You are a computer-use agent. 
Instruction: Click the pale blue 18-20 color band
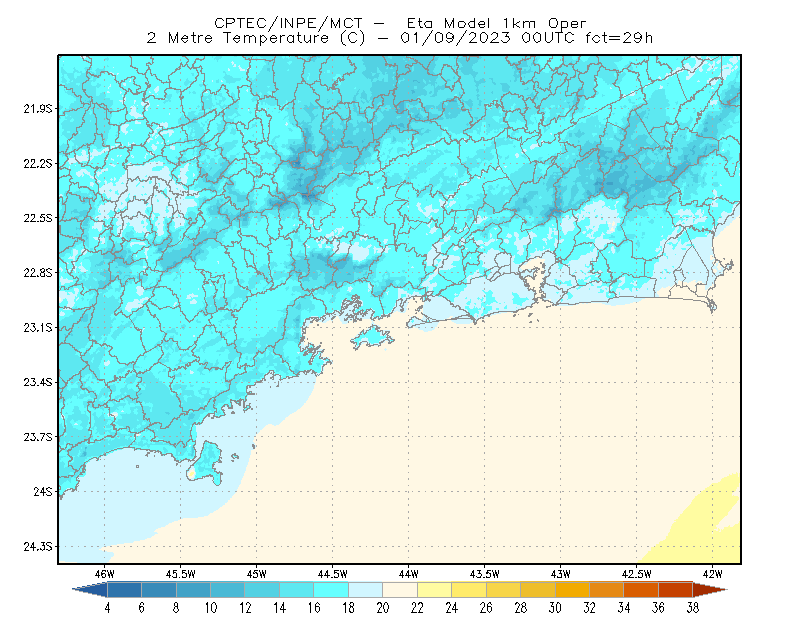pyautogui.click(x=365, y=589)
